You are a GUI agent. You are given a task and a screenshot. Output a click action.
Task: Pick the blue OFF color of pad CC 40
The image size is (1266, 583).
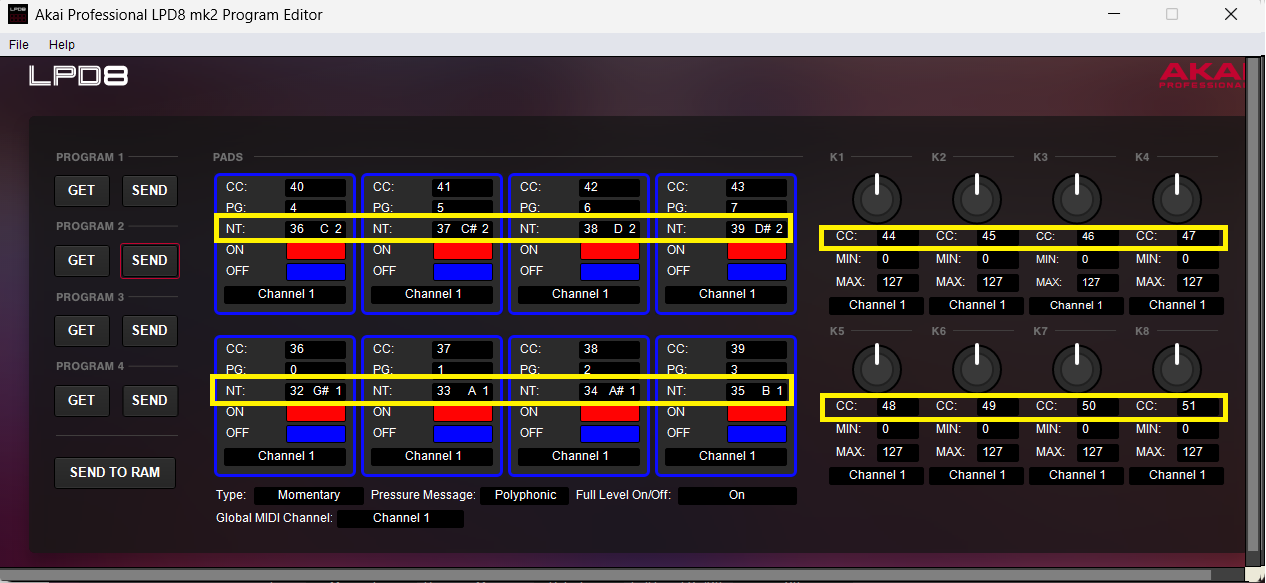click(x=316, y=272)
